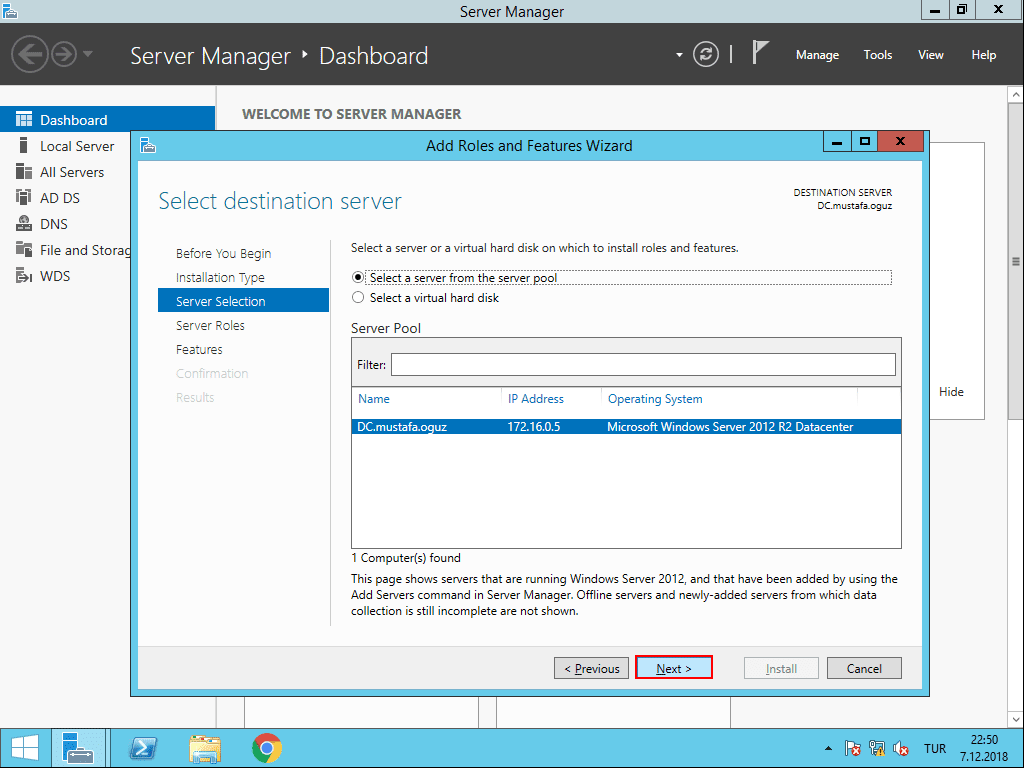Select Dashboard in the sidebar
Image resolution: width=1024 pixels, height=768 pixels.
coord(107,120)
